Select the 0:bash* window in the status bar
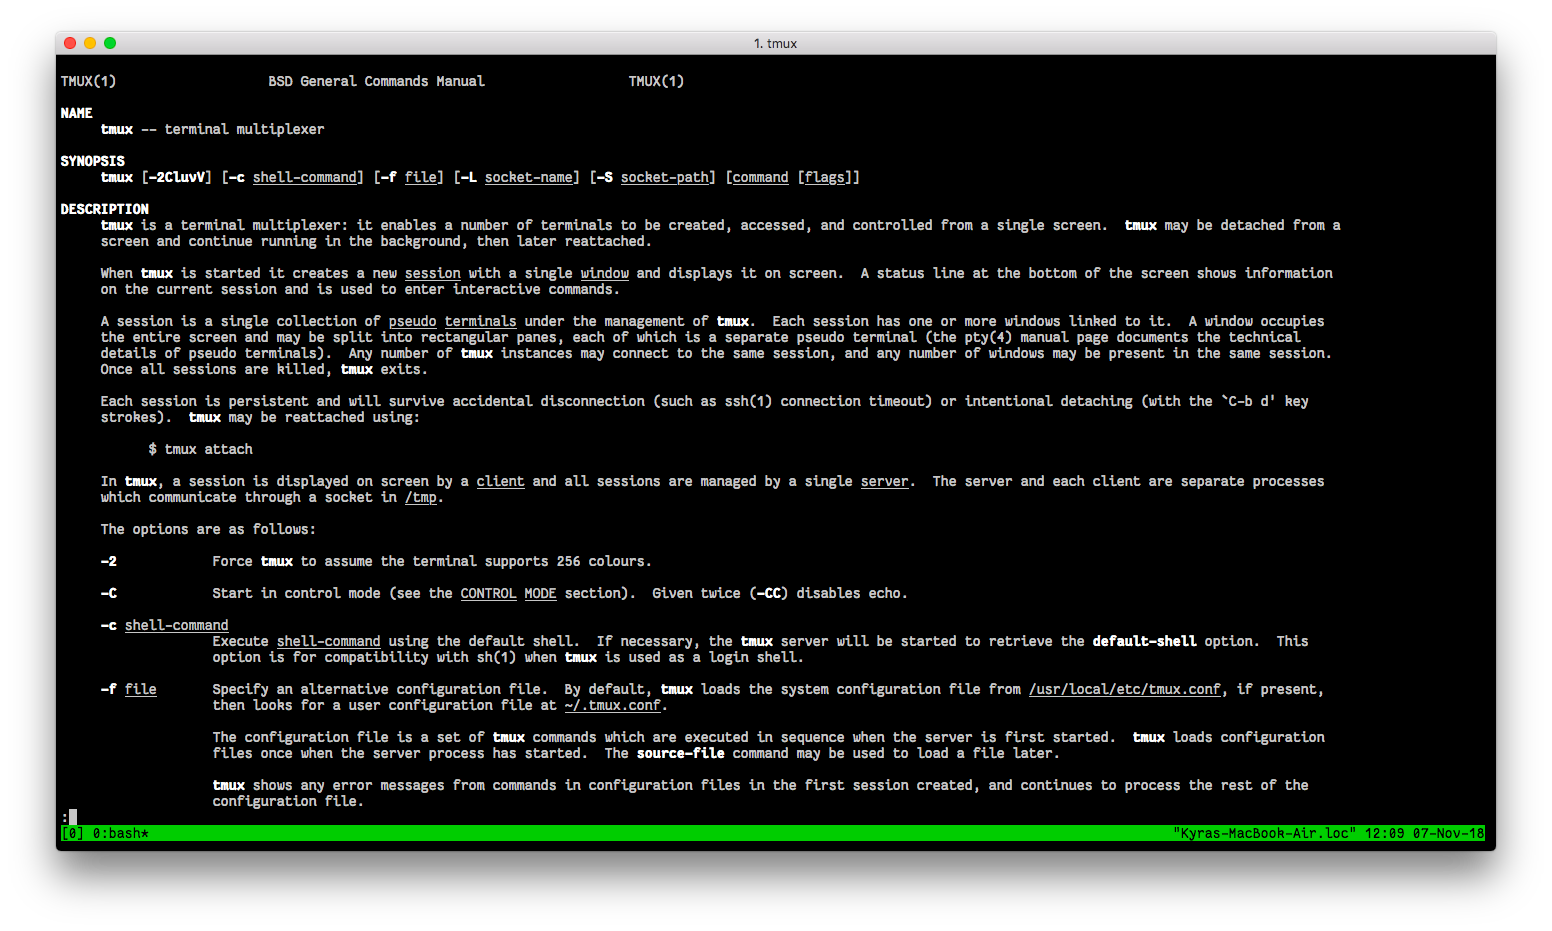The width and height of the screenshot is (1552, 931). pos(119,831)
